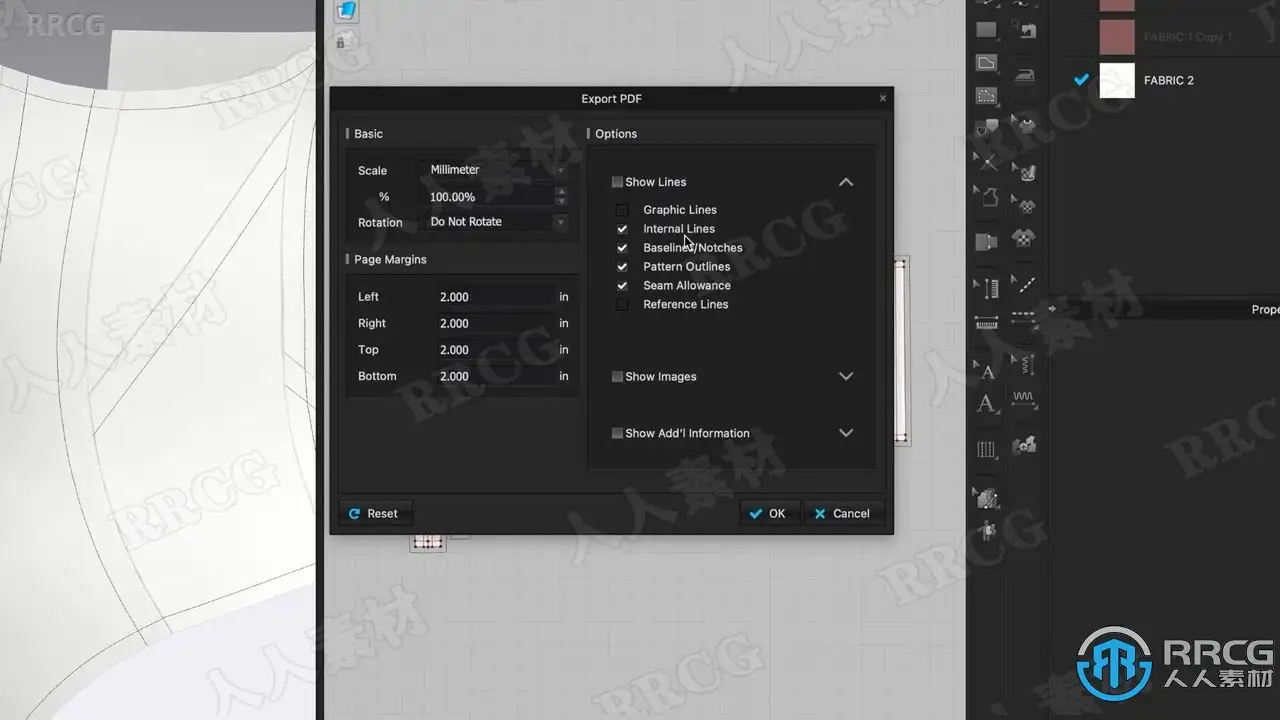This screenshot has width=1280, height=720.
Task: Select the arrow with vertical zigzag tool
Action: point(1025,364)
